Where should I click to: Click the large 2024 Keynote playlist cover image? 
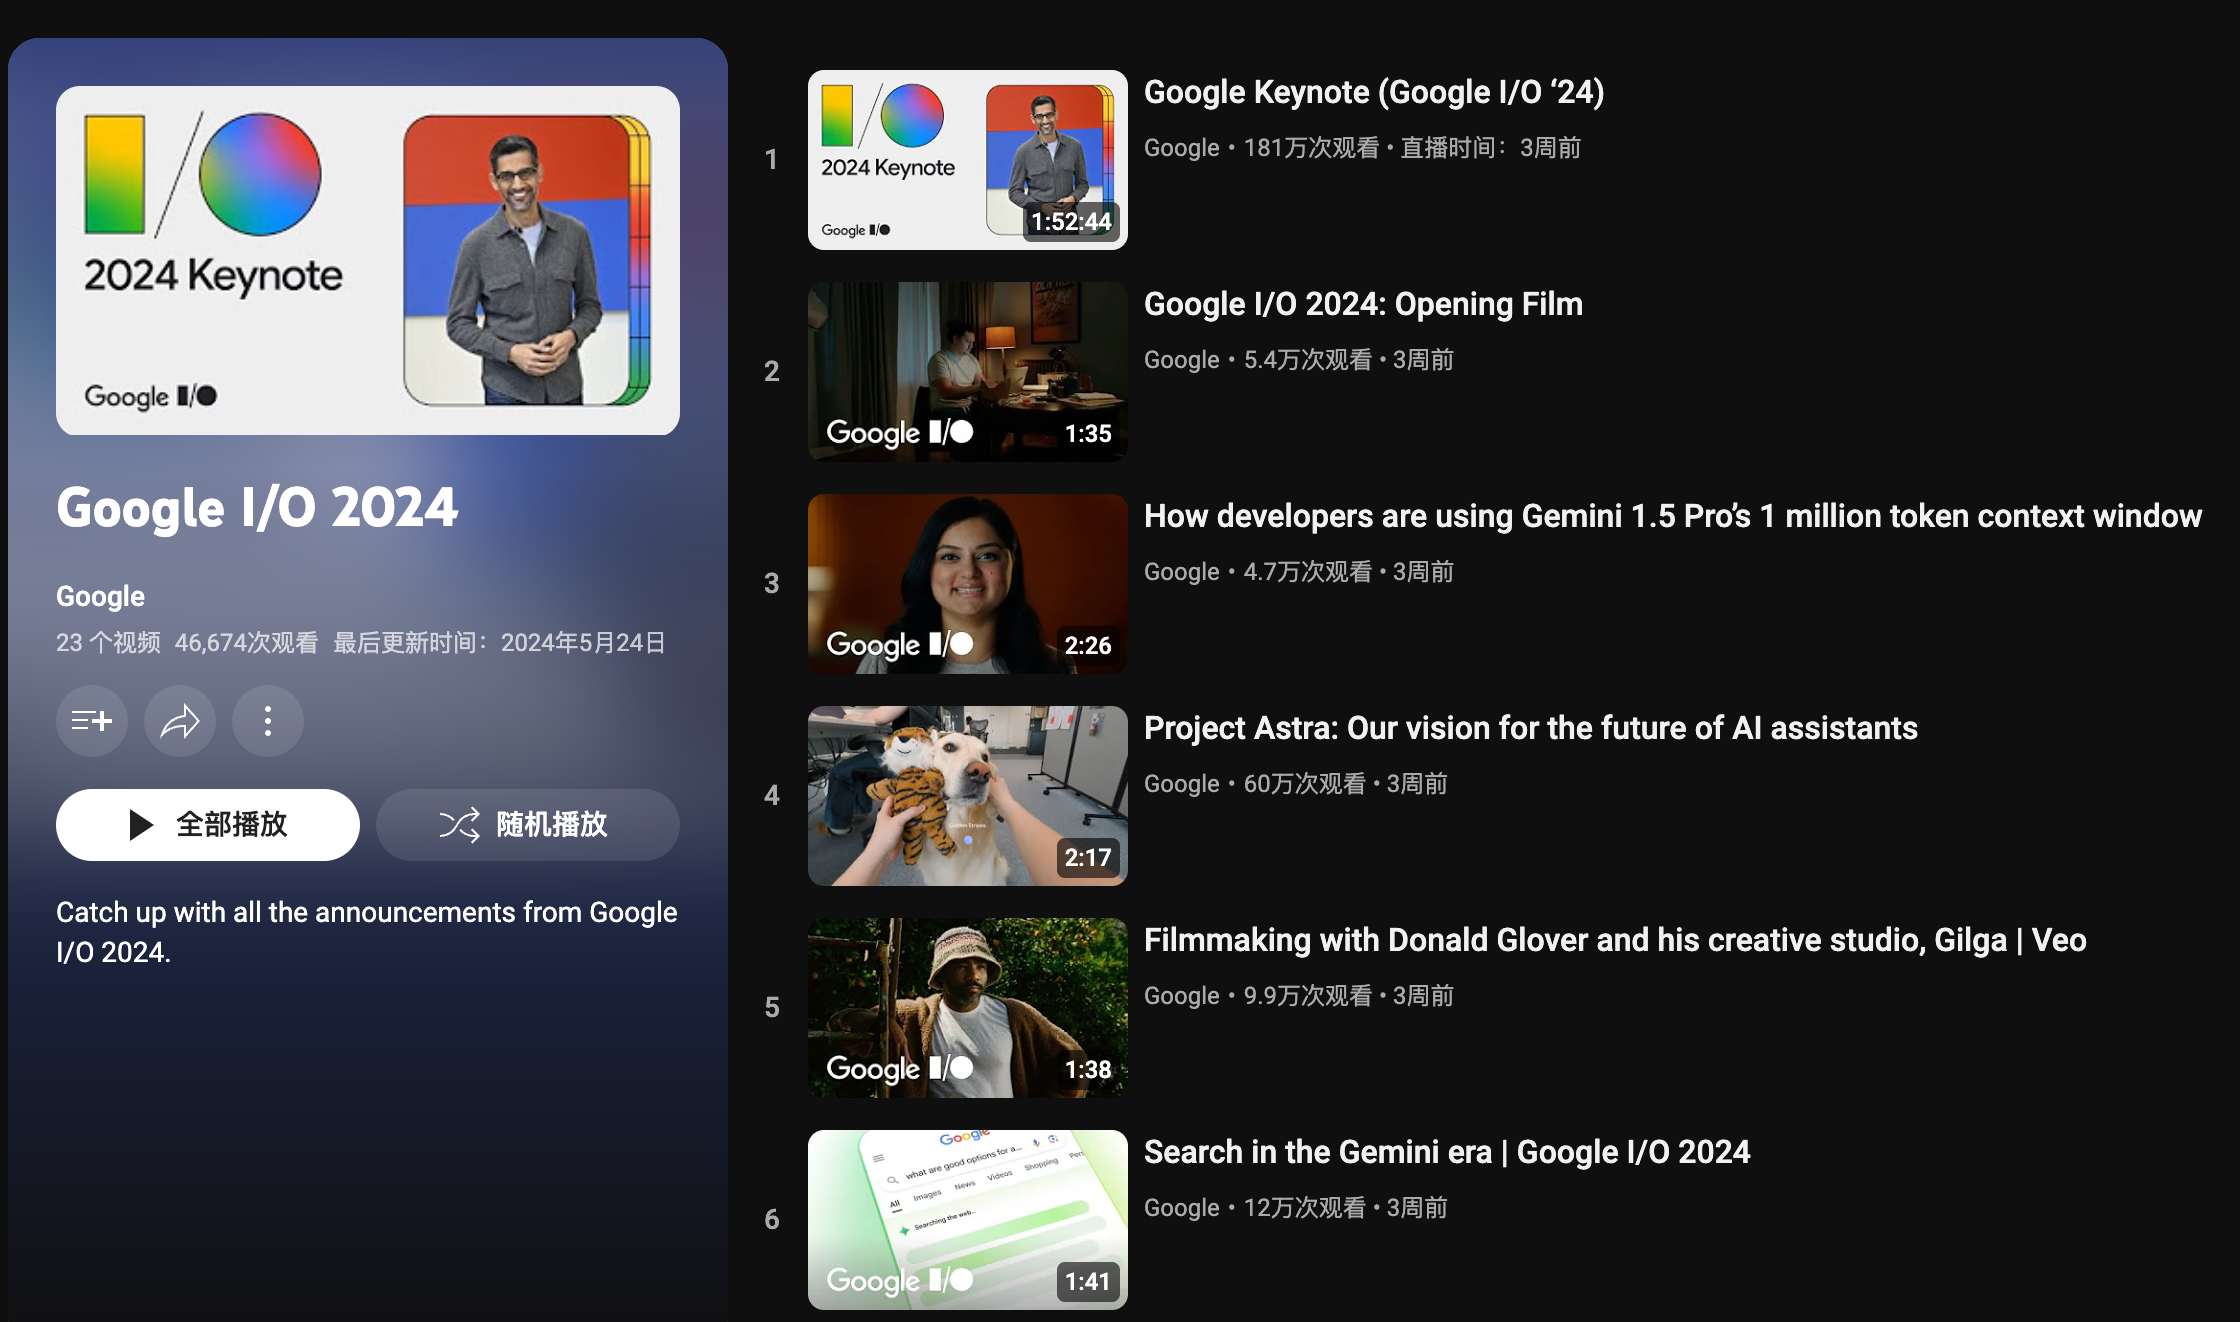click(x=368, y=260)
